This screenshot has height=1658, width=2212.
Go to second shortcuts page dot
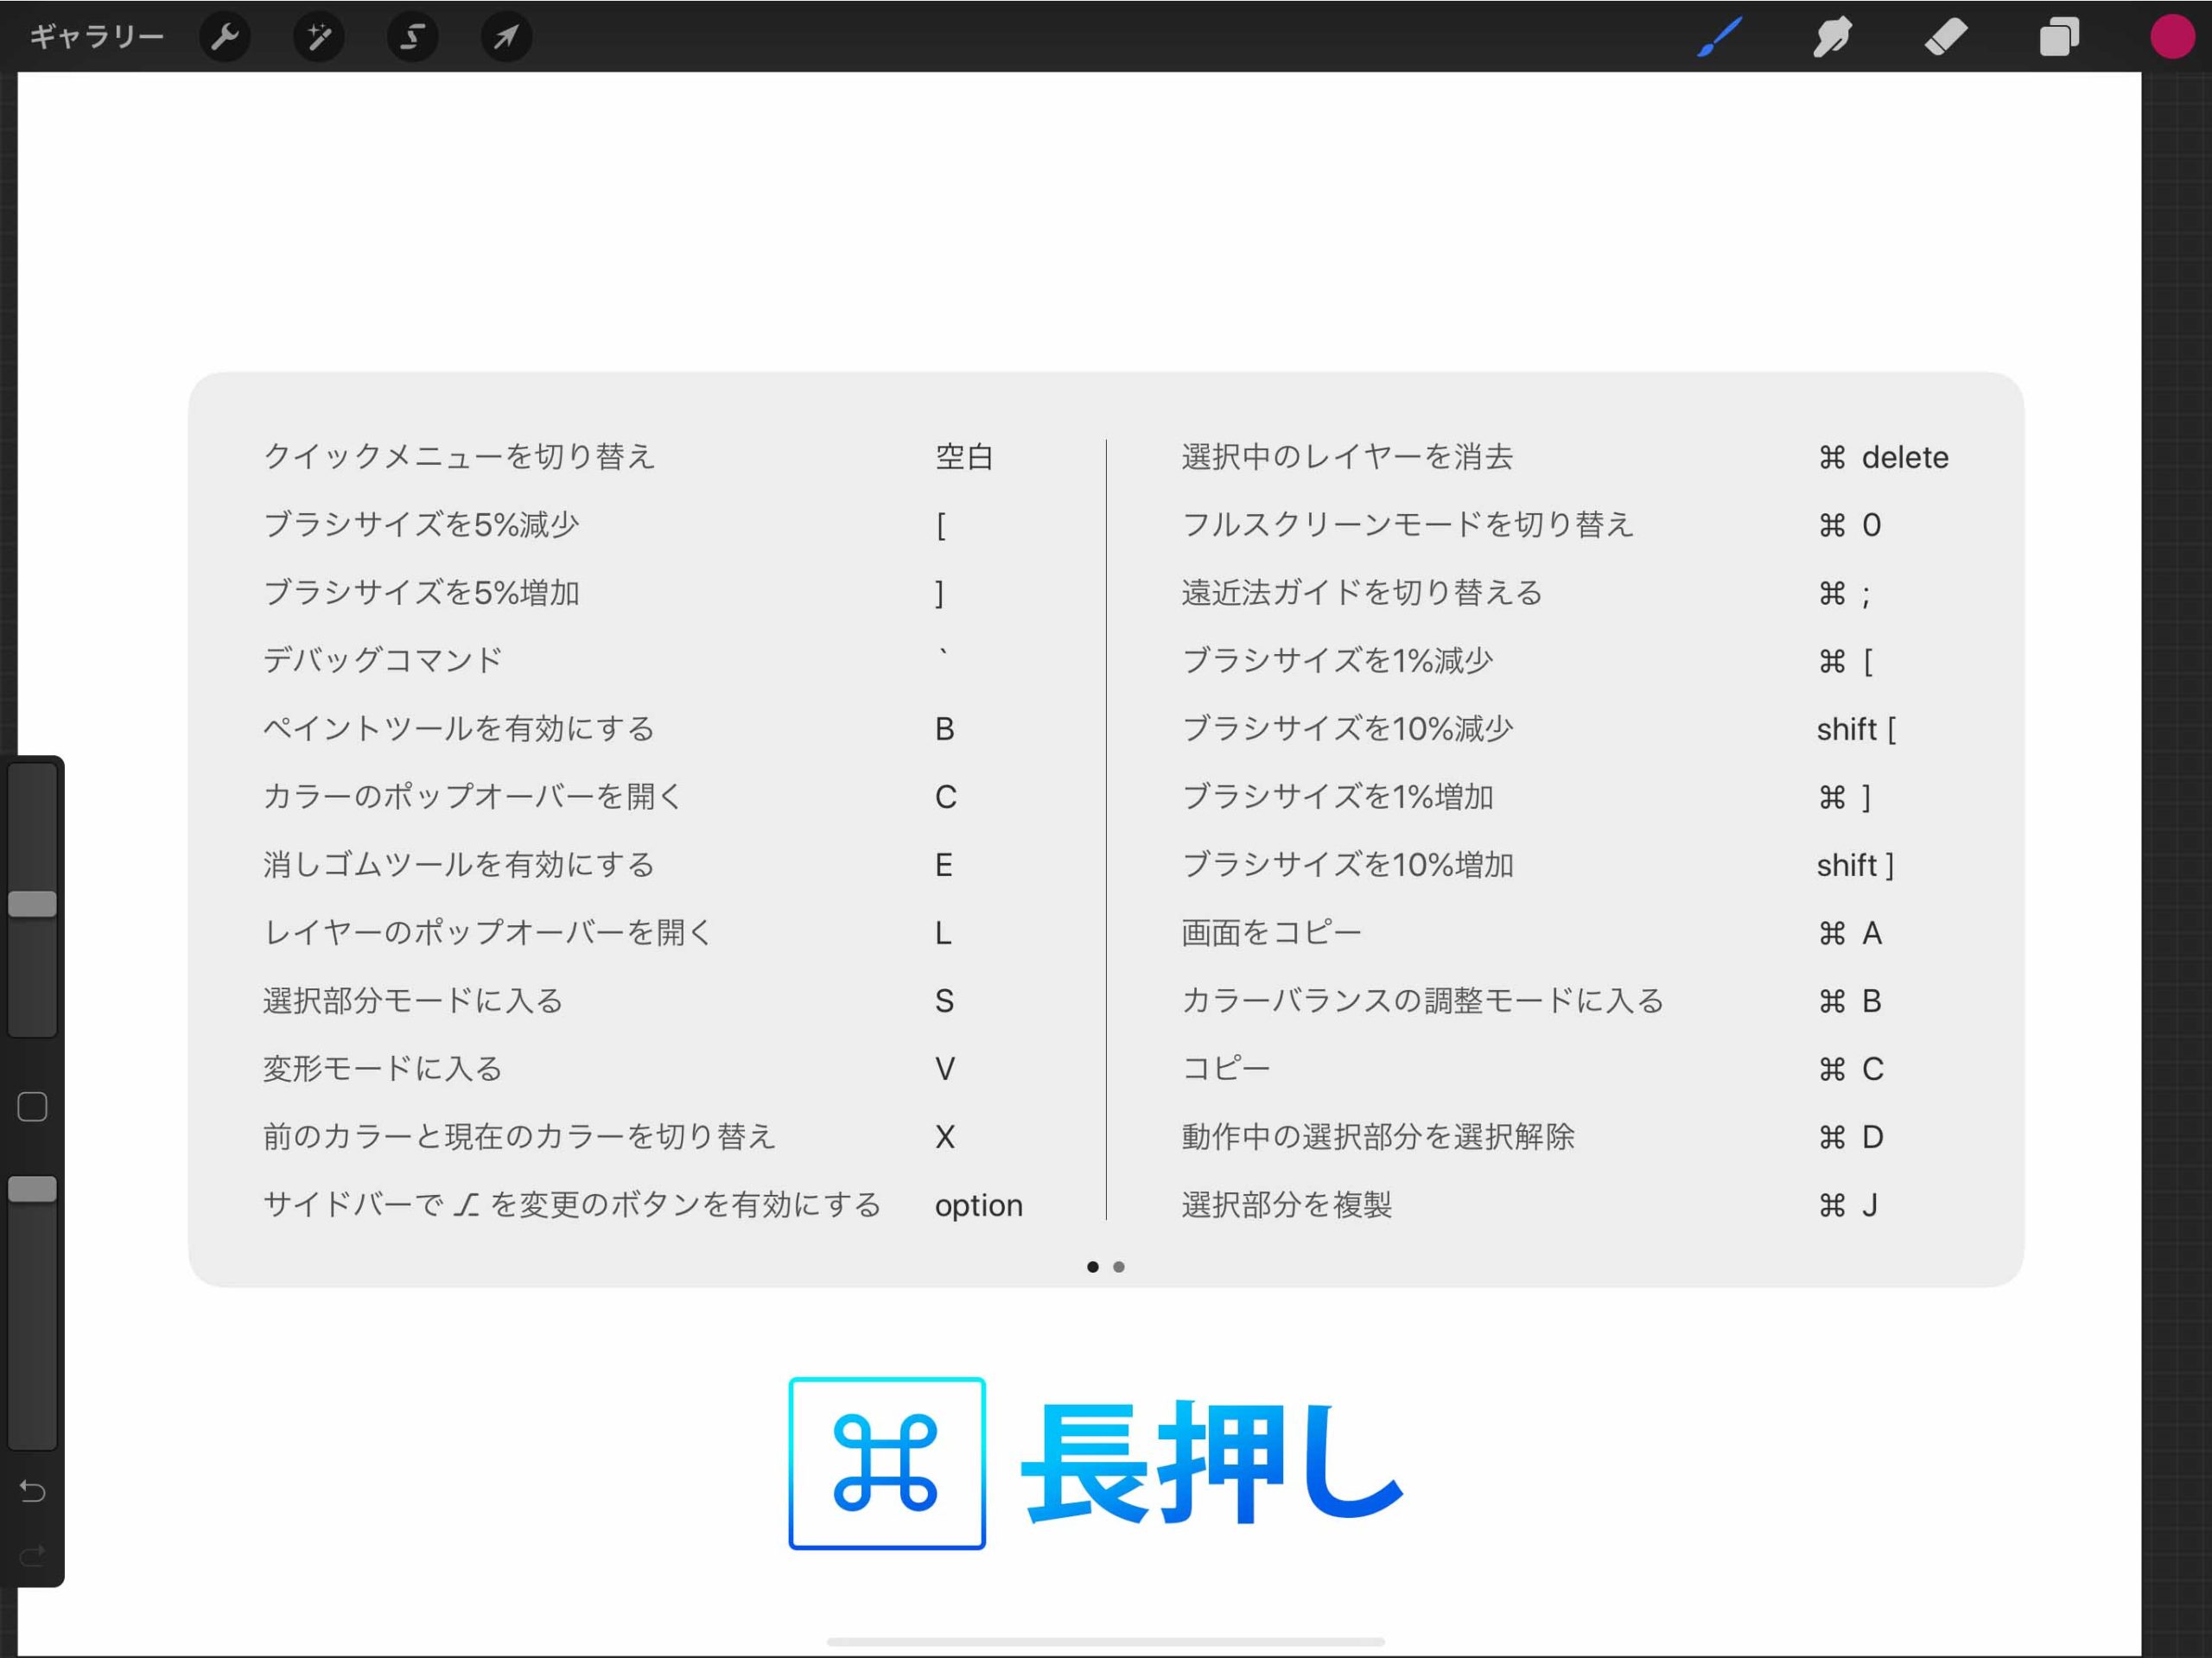coord(1119,1267)
